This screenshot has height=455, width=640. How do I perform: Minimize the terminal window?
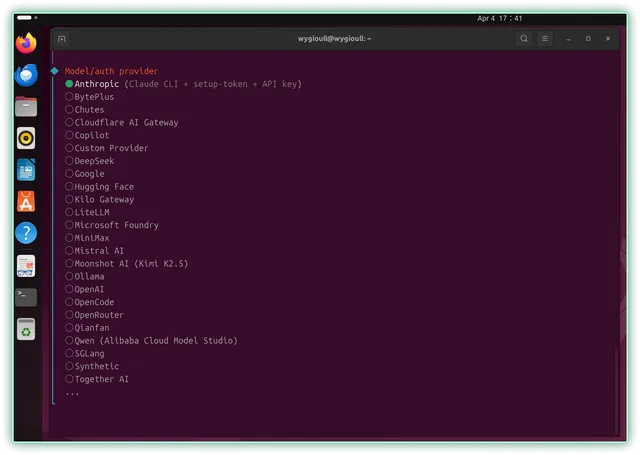point(569,39)
